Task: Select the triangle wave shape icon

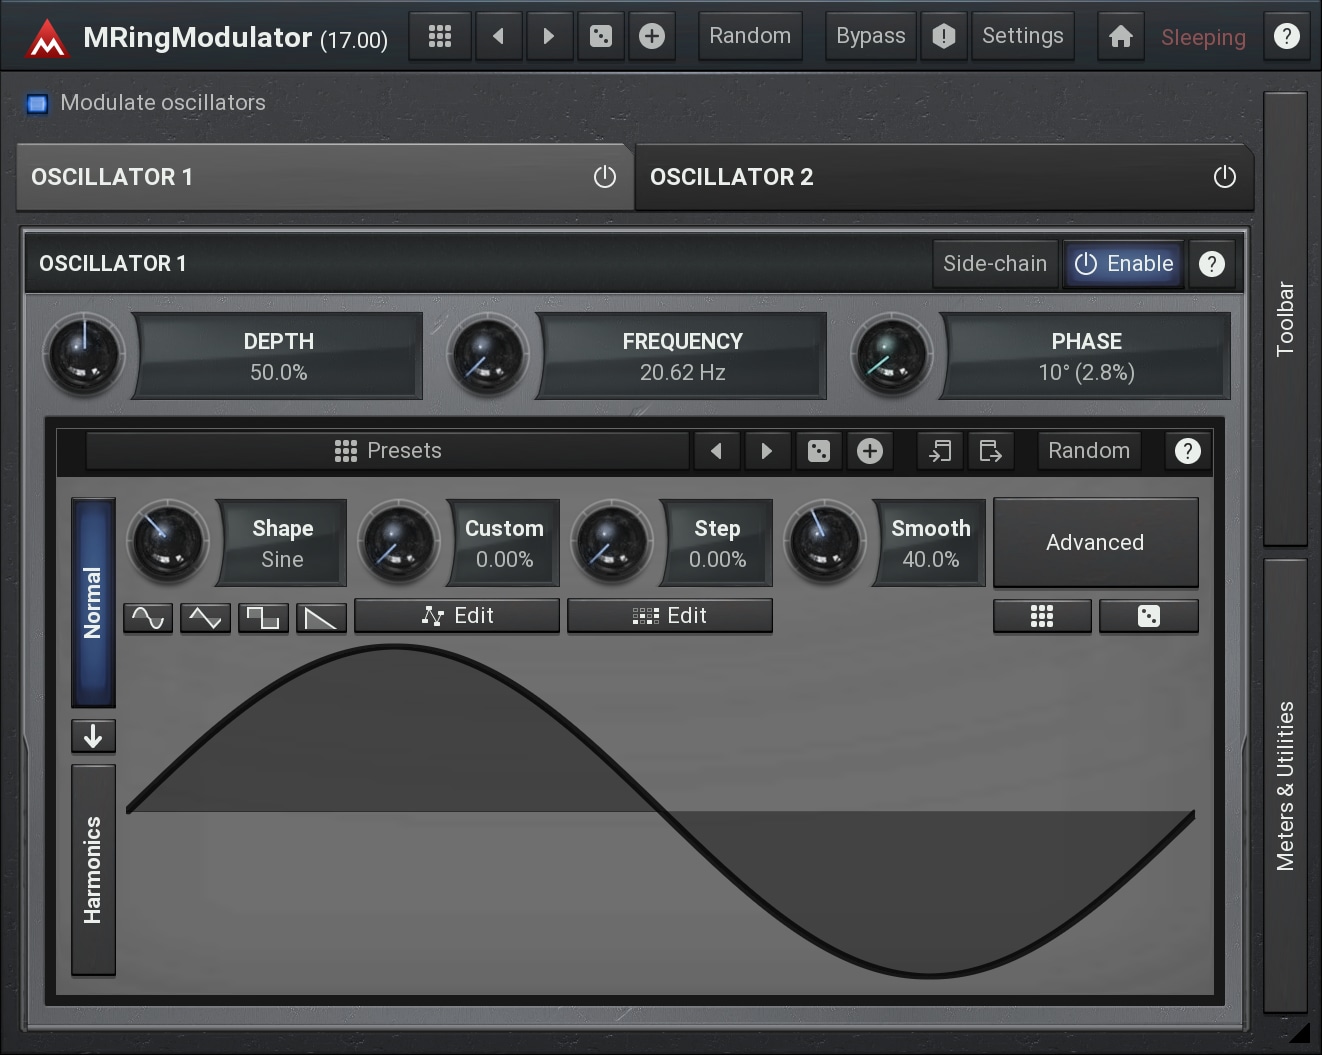Action: 205,618
